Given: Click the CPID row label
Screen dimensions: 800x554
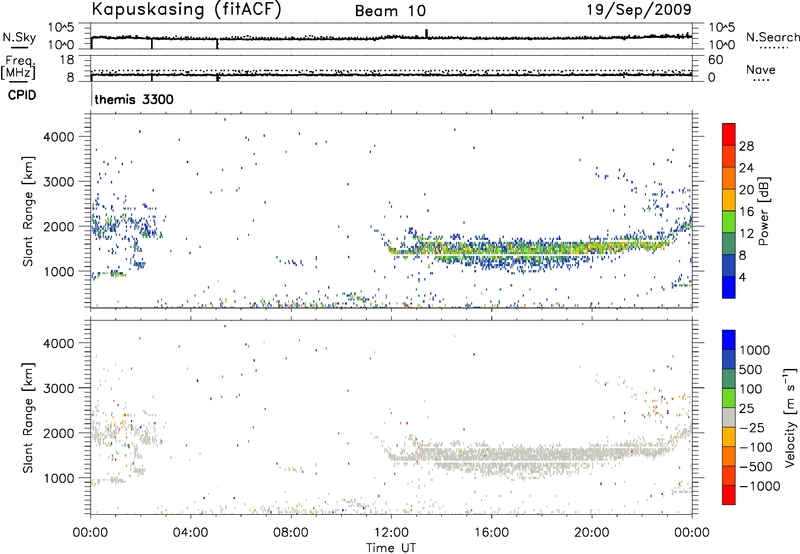Looking at the screenshot, I should [22, 95].
